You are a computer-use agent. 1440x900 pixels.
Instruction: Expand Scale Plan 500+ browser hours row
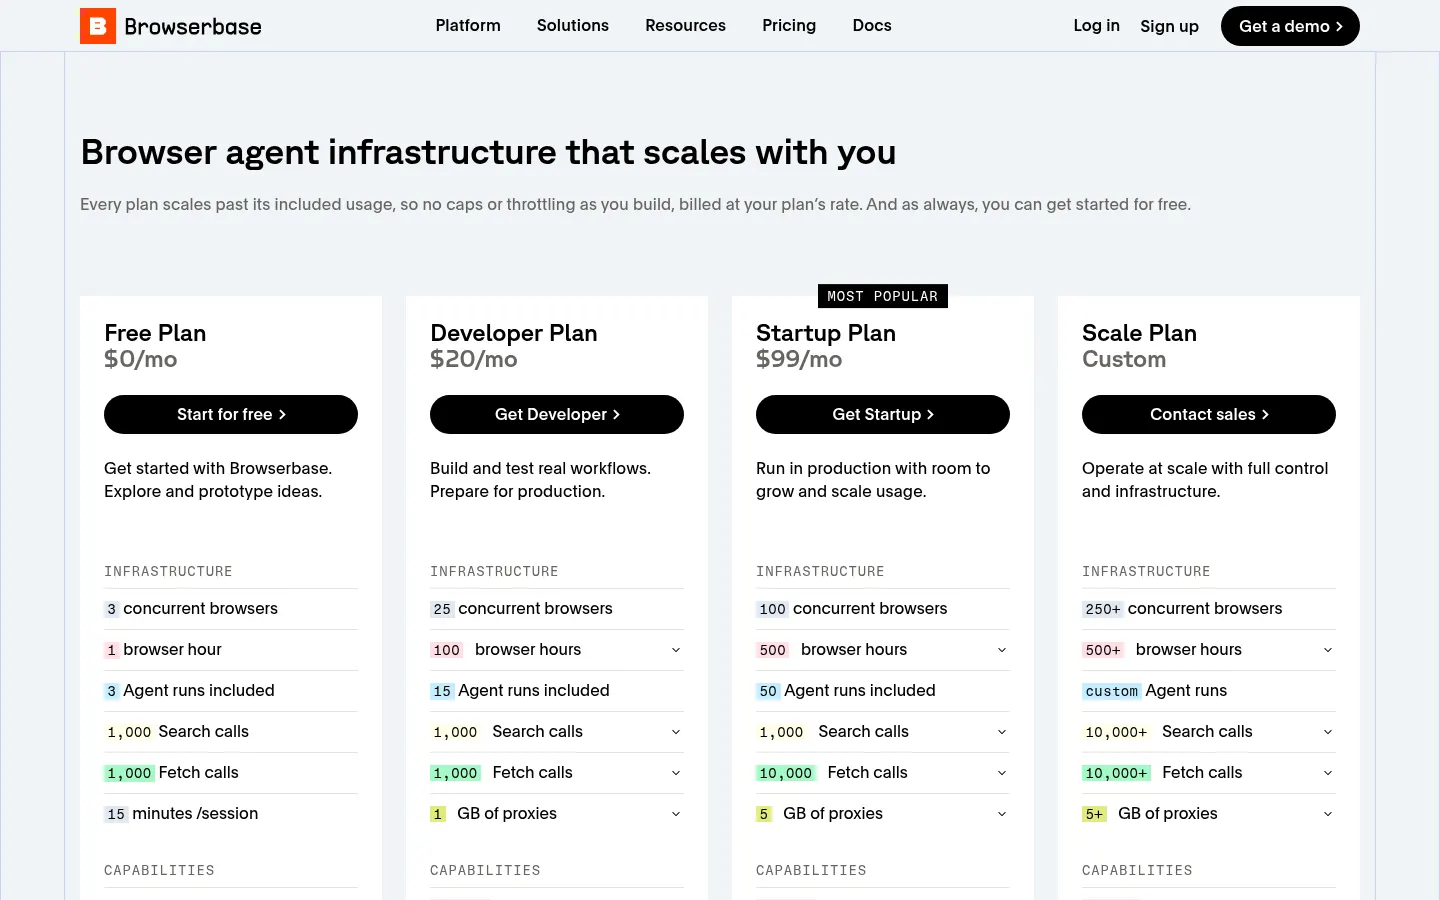[x=1209, y=650]
